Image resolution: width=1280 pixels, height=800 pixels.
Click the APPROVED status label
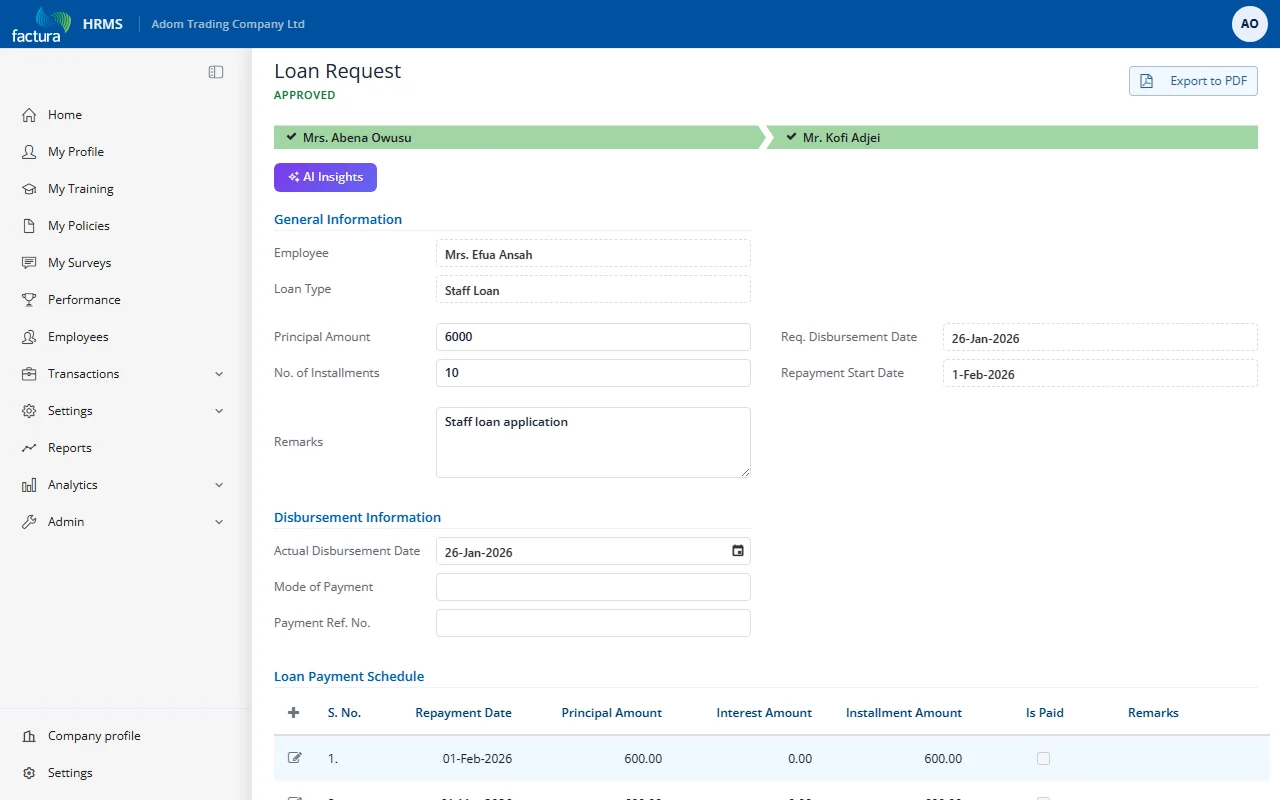[x=305, y=96]
